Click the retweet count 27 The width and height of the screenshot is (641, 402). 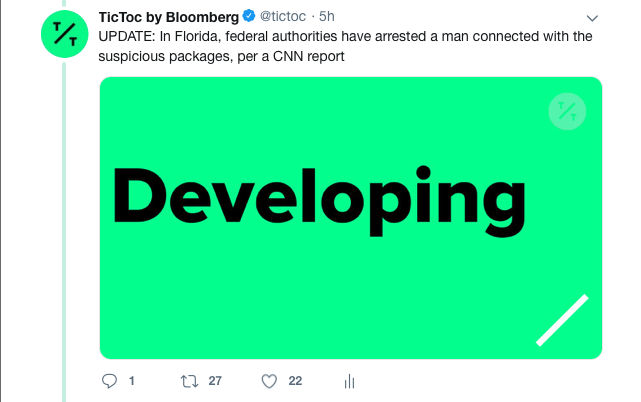click(214, 381)
